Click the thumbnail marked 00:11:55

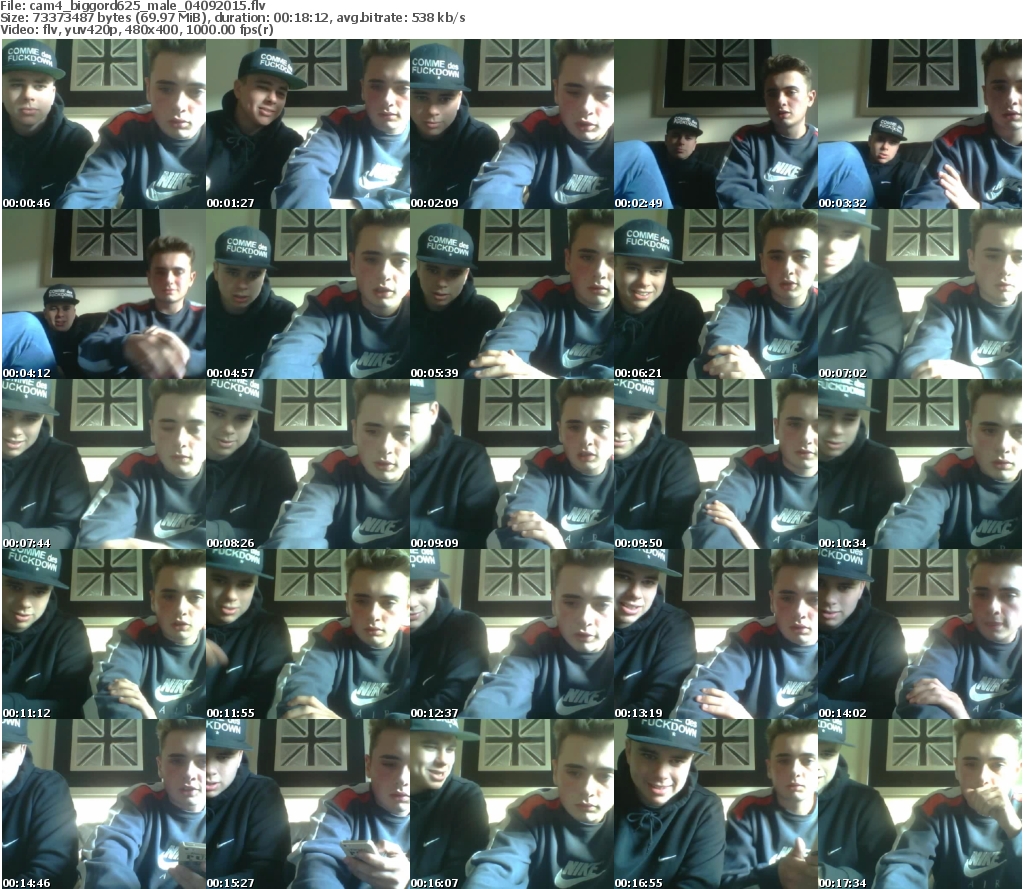pos(308,634)
